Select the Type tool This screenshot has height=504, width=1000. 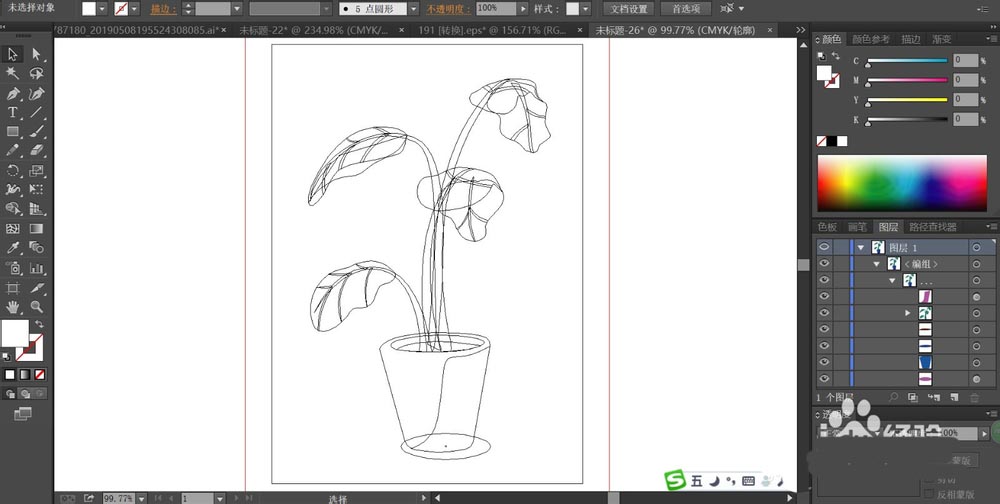coord(13,113)
